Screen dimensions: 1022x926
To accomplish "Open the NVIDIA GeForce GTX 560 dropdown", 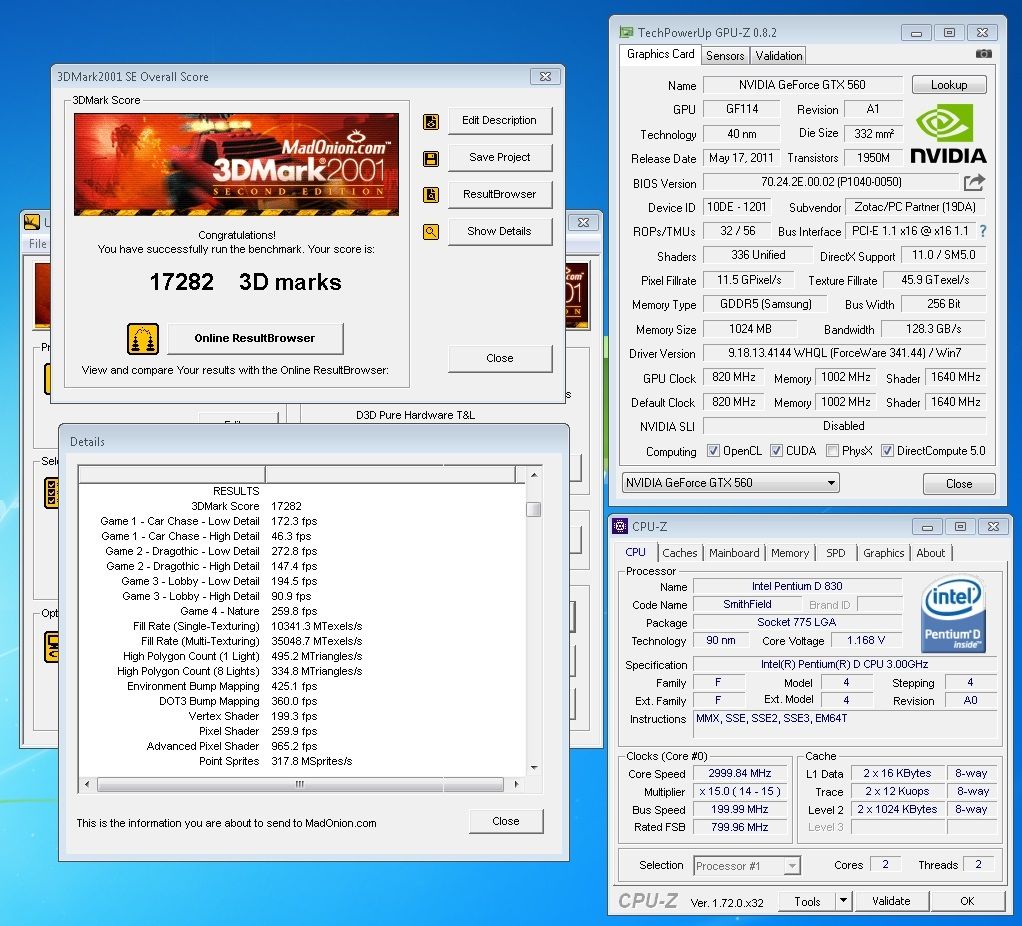I will [x=730, y=483].
